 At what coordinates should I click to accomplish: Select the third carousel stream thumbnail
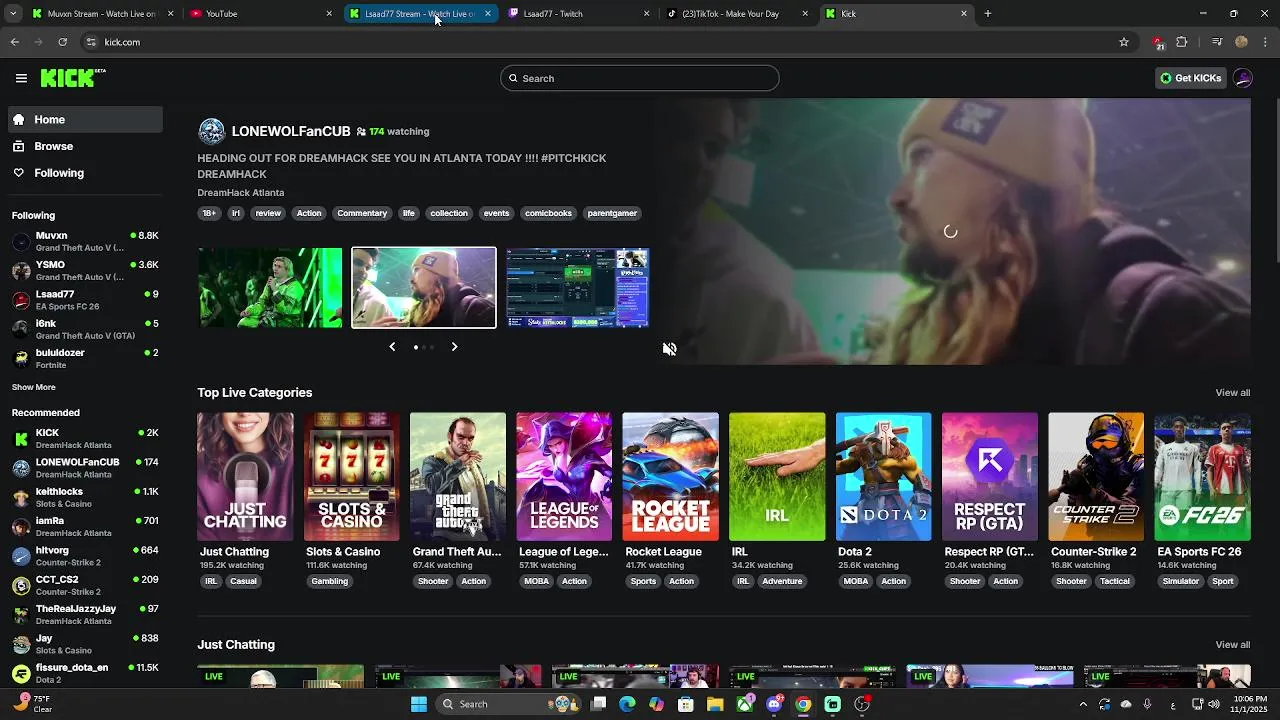(577, 288)
